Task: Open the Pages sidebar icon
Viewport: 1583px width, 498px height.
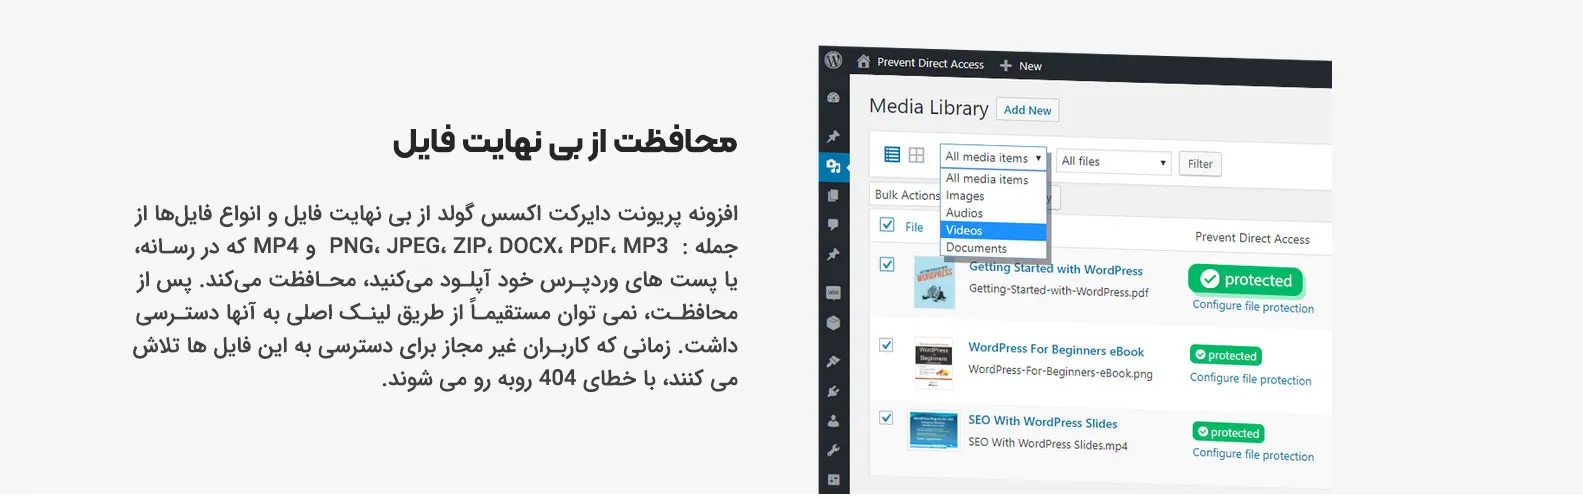Action: point(833,196)
